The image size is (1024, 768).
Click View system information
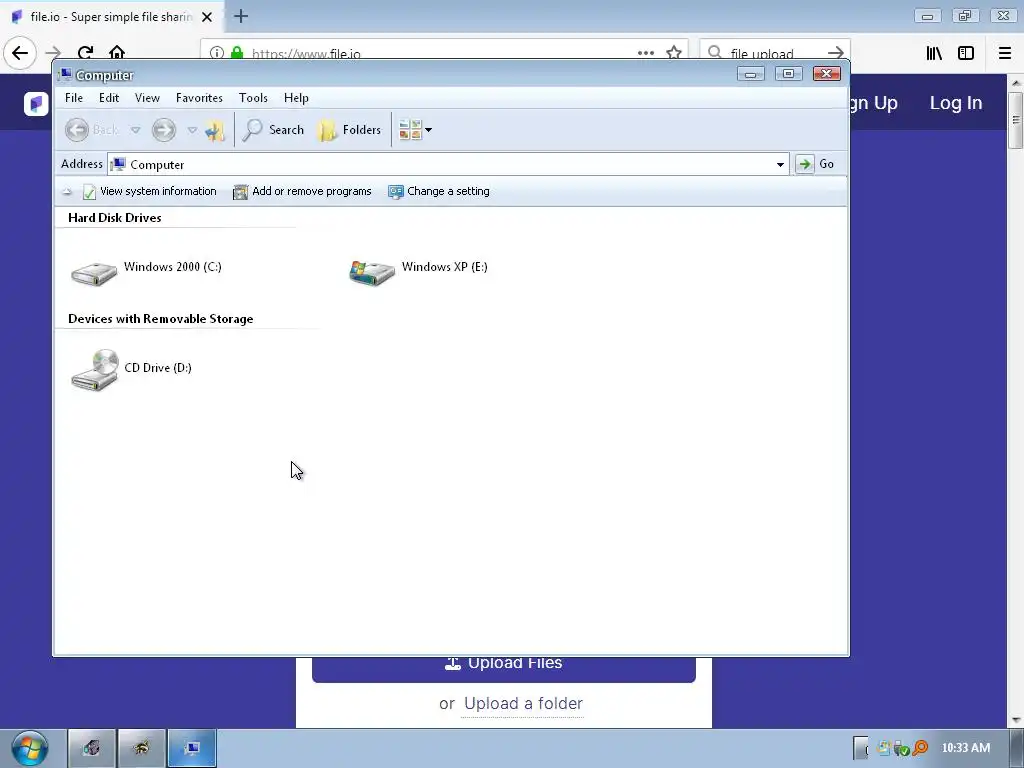tap(150, 191)
